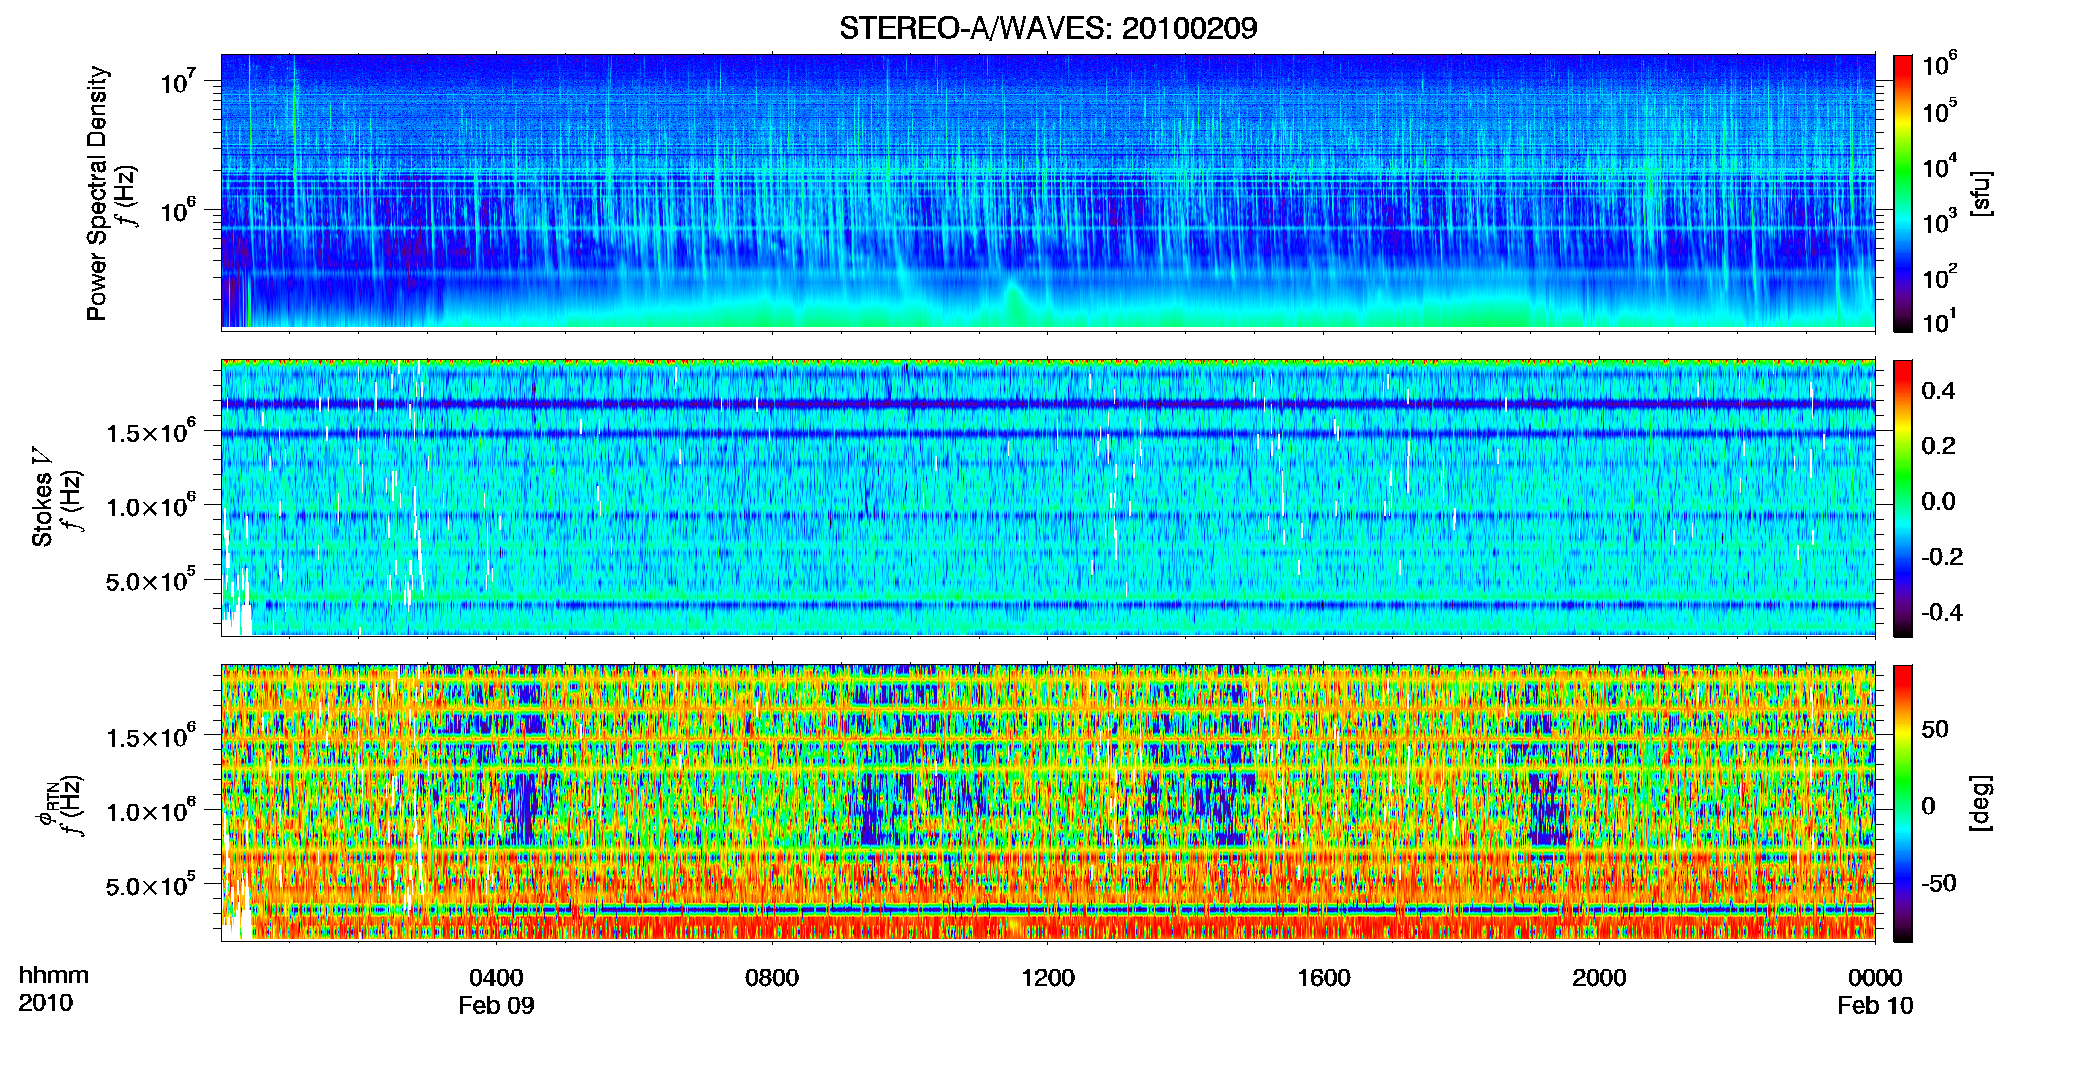Click the 5.0×10^5 tick on Stokes V axis
This screenshot has height=1080, width=2096.
coord(151,580)
